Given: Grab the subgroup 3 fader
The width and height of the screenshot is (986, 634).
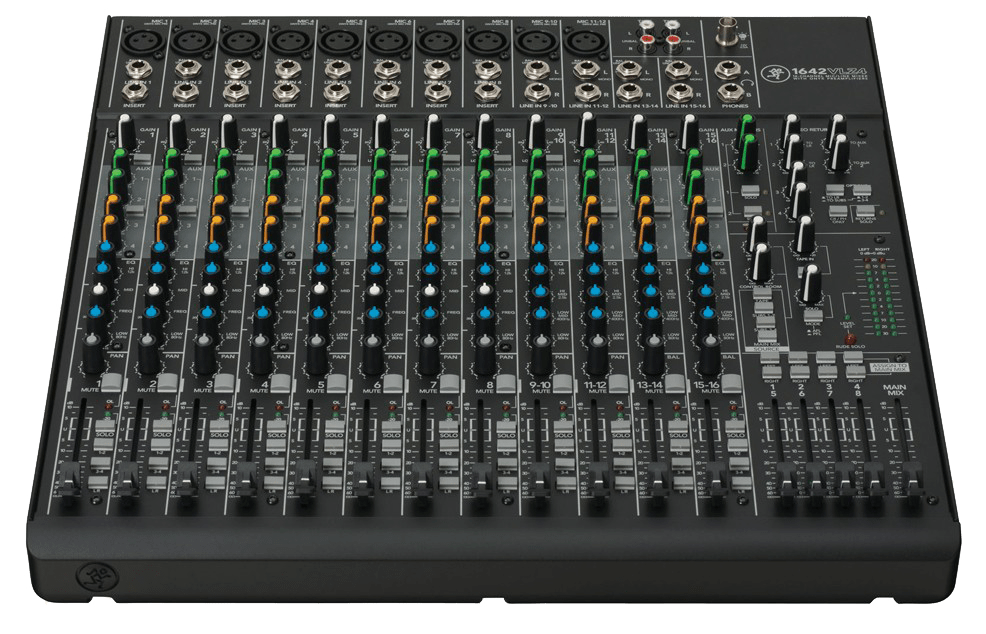Looking at the screenshot, I should 845,481.
